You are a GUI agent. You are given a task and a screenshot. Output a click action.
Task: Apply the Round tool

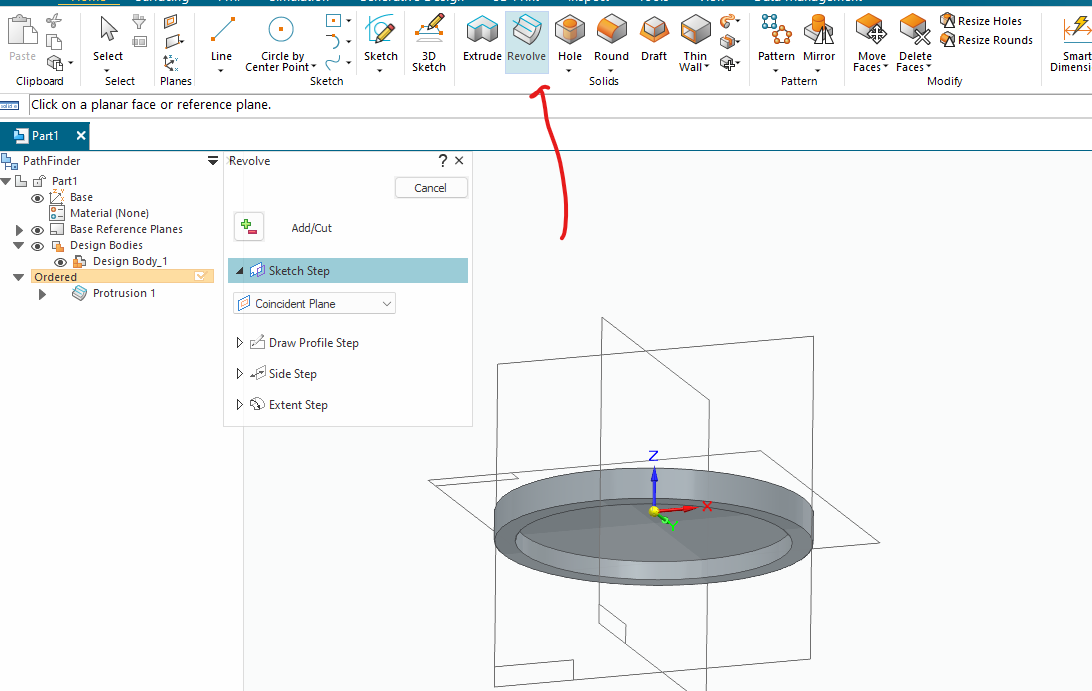[611, 38]
